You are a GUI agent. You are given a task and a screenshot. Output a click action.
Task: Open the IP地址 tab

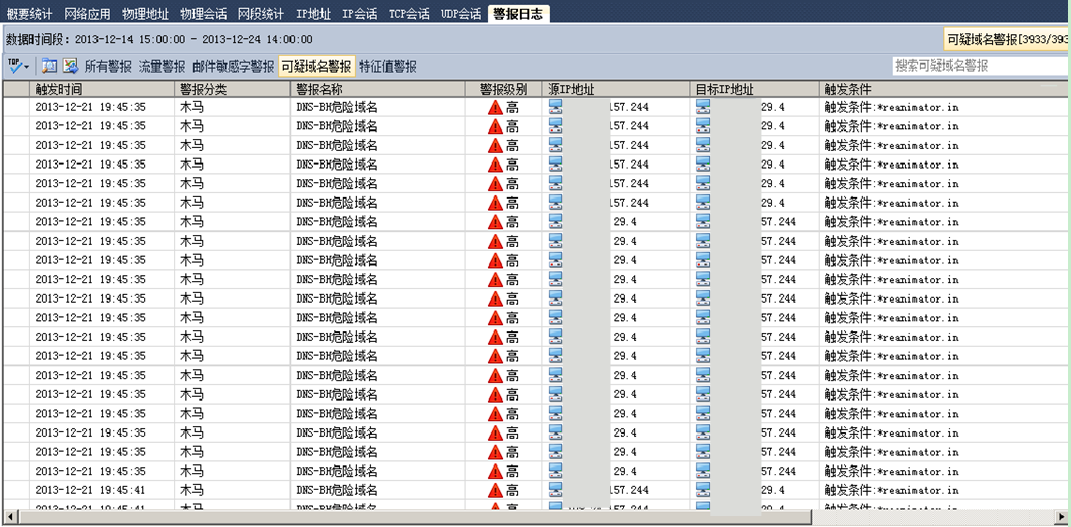pyautogui.click(x=314, y=14)
